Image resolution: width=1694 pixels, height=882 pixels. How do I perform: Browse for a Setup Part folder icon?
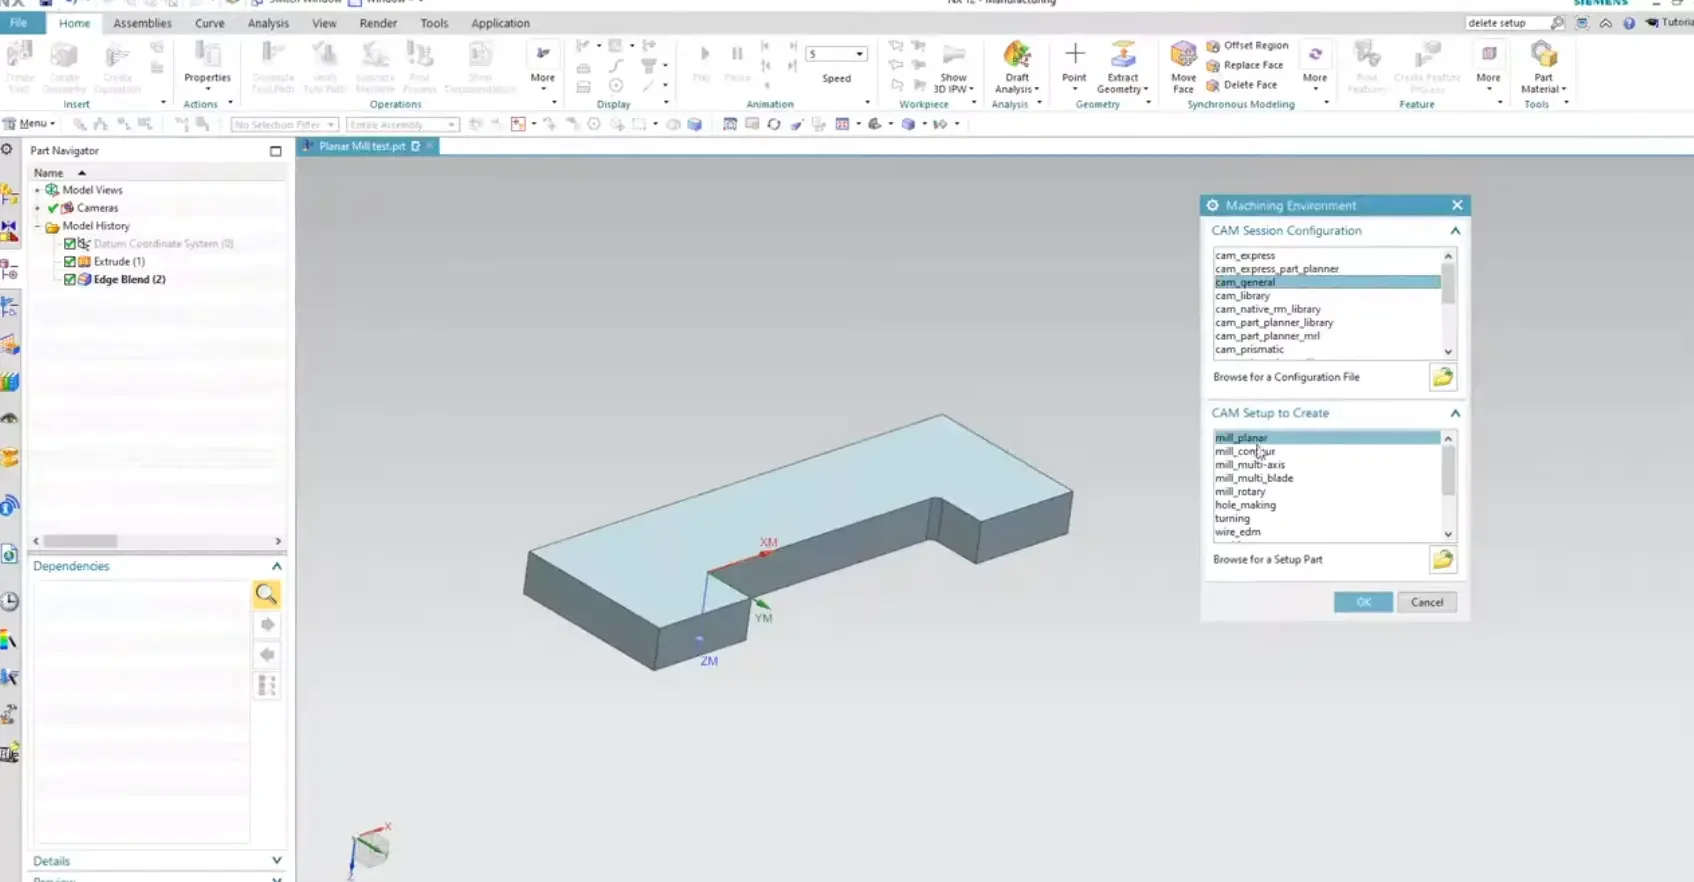1442,559
